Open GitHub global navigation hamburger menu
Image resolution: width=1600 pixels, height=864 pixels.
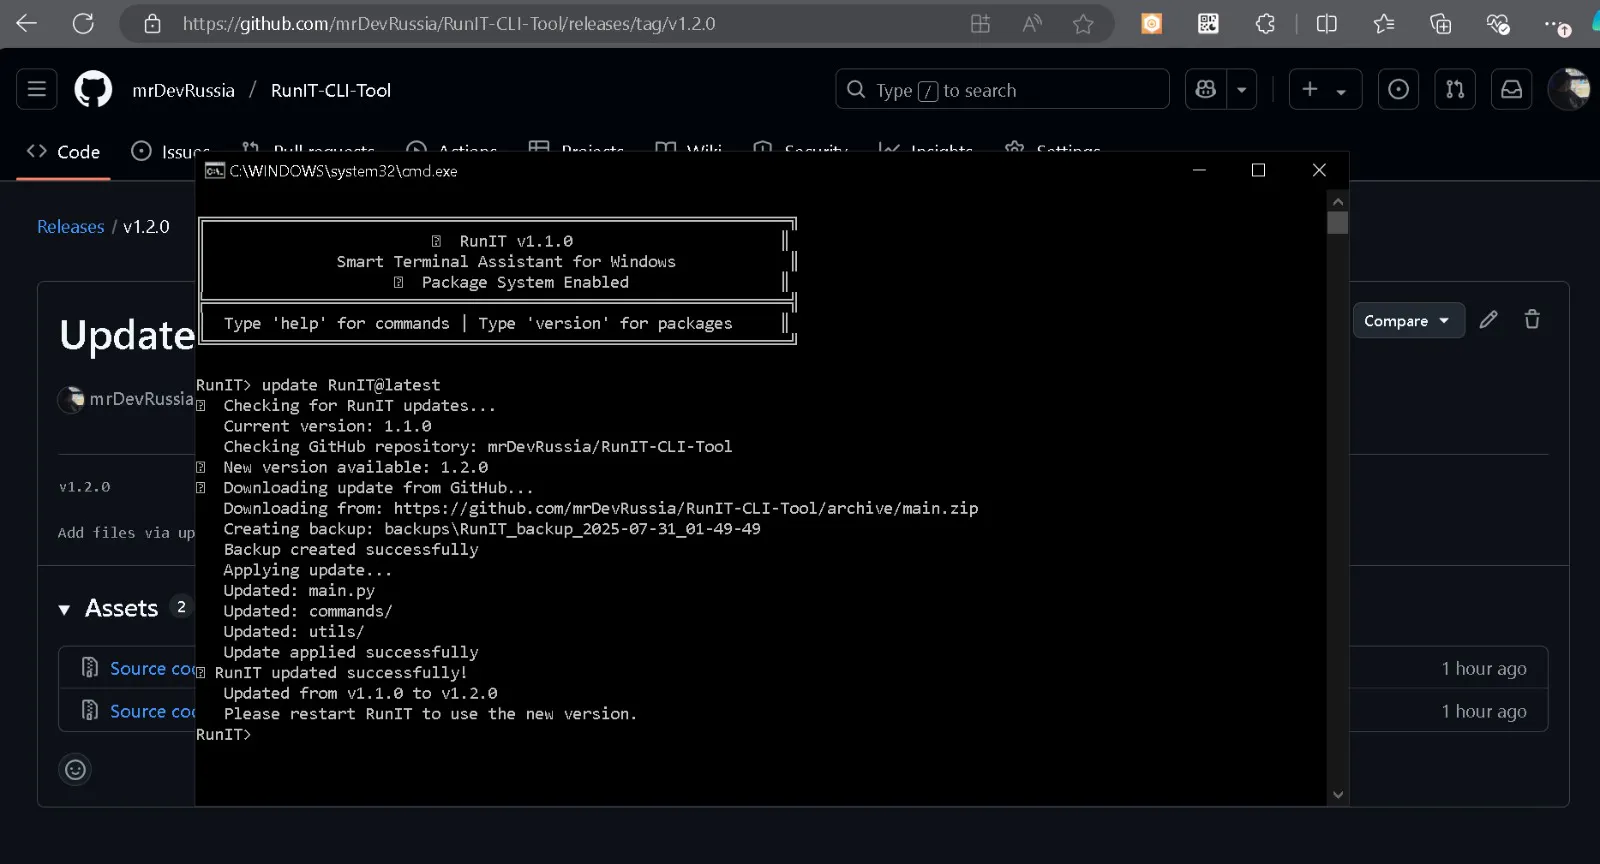[37, 89]
